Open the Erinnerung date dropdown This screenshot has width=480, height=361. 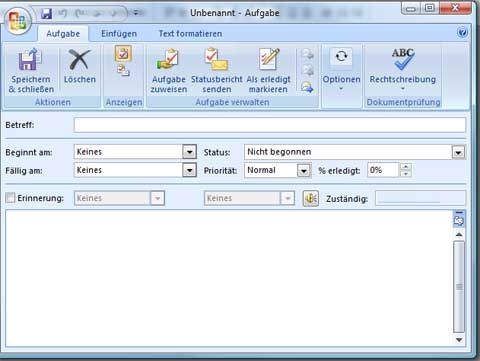157,198
